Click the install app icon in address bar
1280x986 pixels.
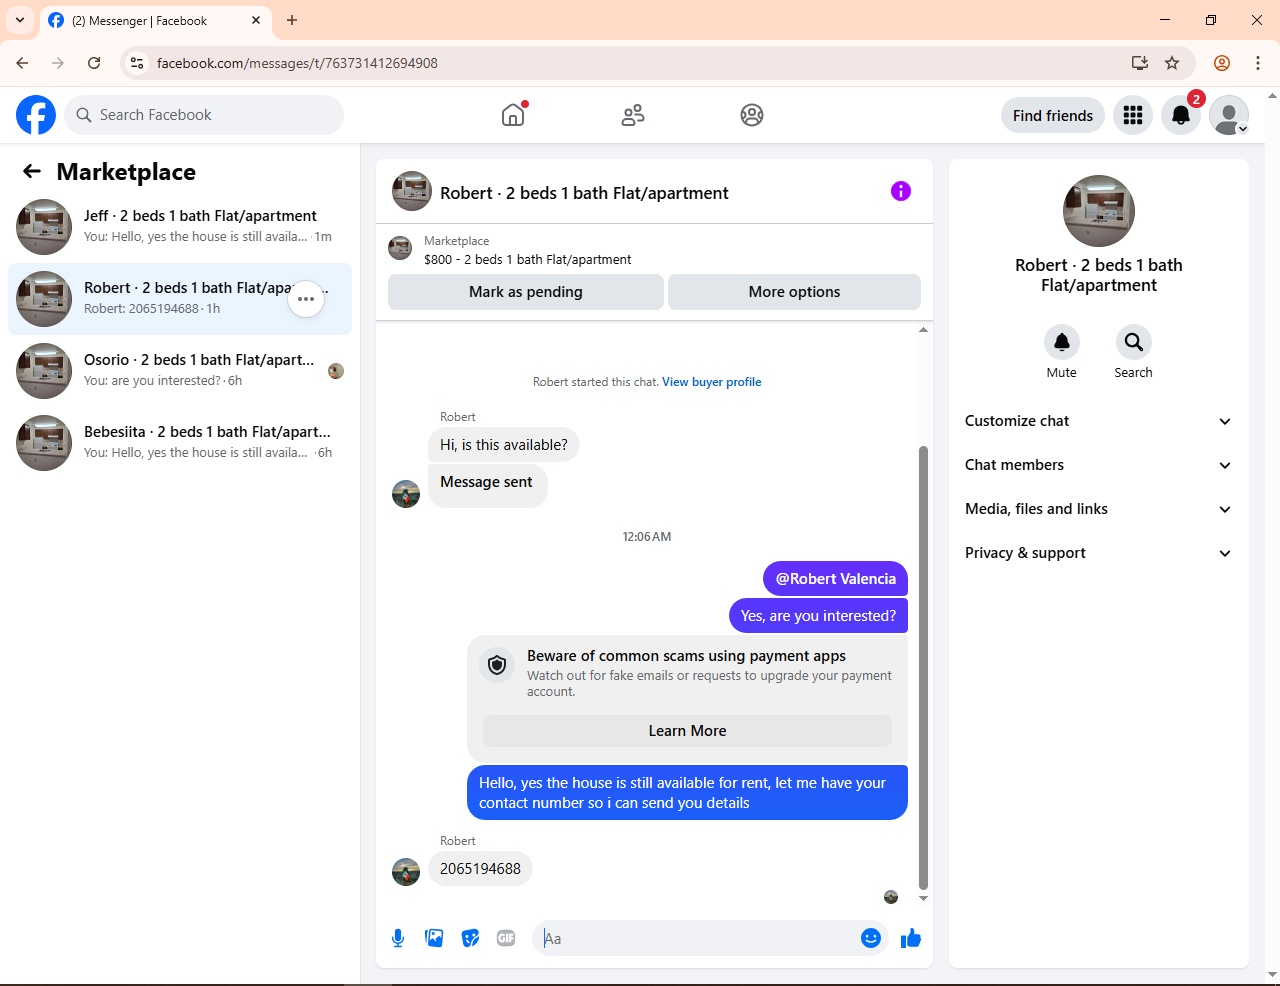tap(1140, 63)
